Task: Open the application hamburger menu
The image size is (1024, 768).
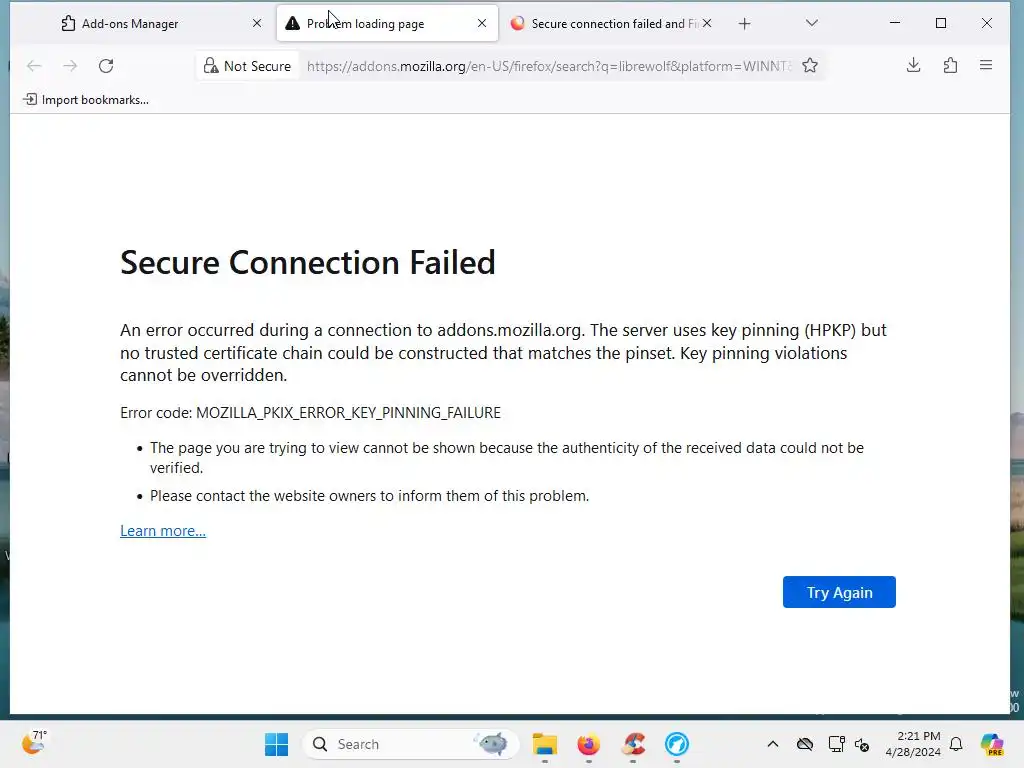Action: [986, 66]
